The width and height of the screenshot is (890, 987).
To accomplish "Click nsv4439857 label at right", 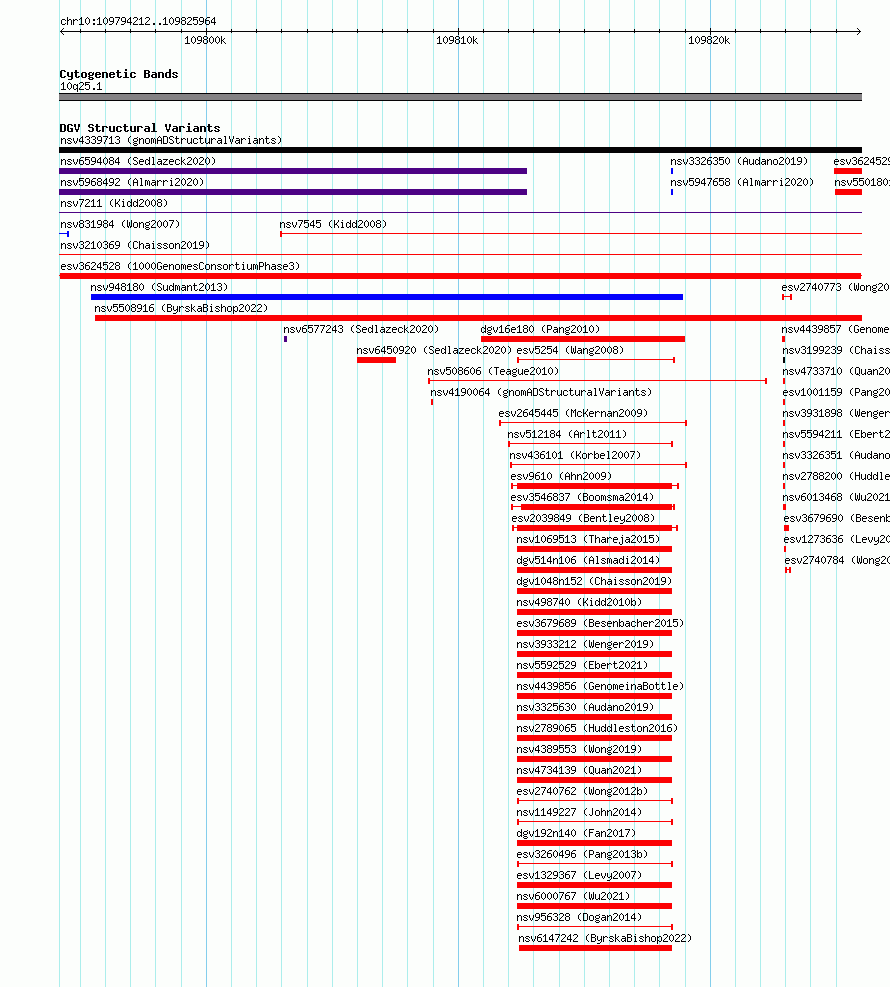I will [x=835, y=329].
